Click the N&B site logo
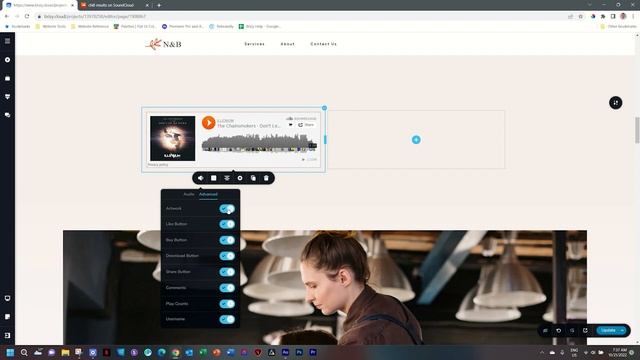 [x=163, y=44]
